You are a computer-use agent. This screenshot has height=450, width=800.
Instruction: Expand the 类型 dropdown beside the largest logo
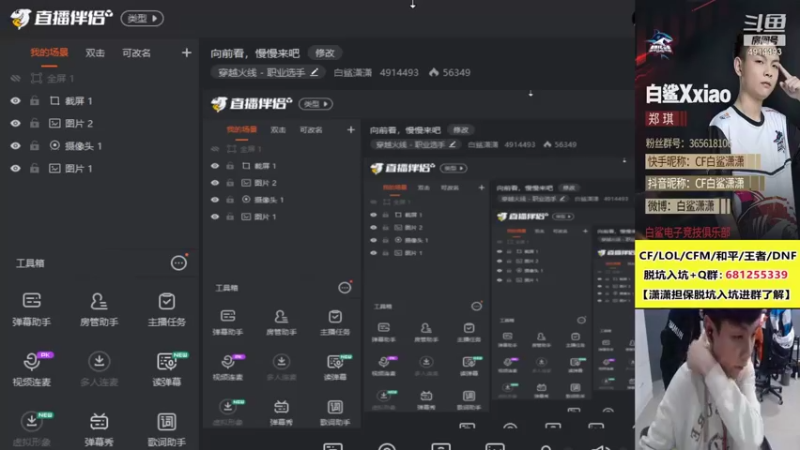[x=142, y=18]
